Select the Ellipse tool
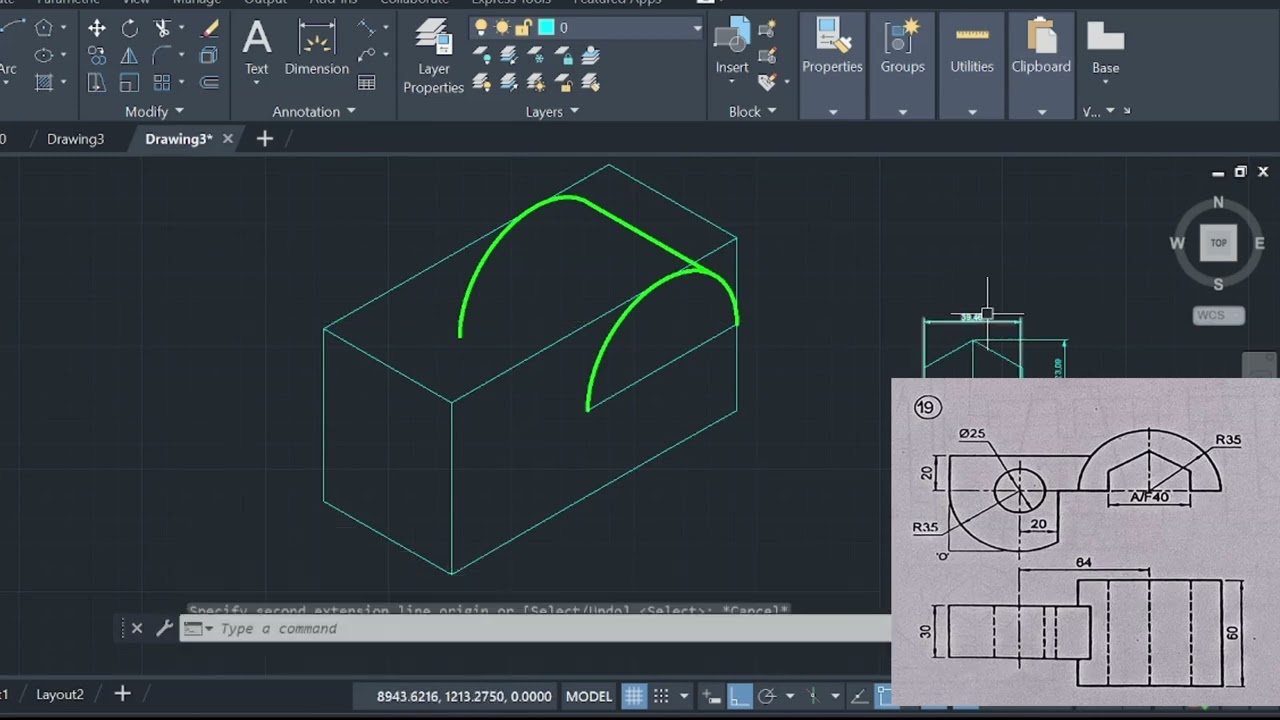Image resolution: width=1280 pixels, height=720 pixels. point(44,55)
